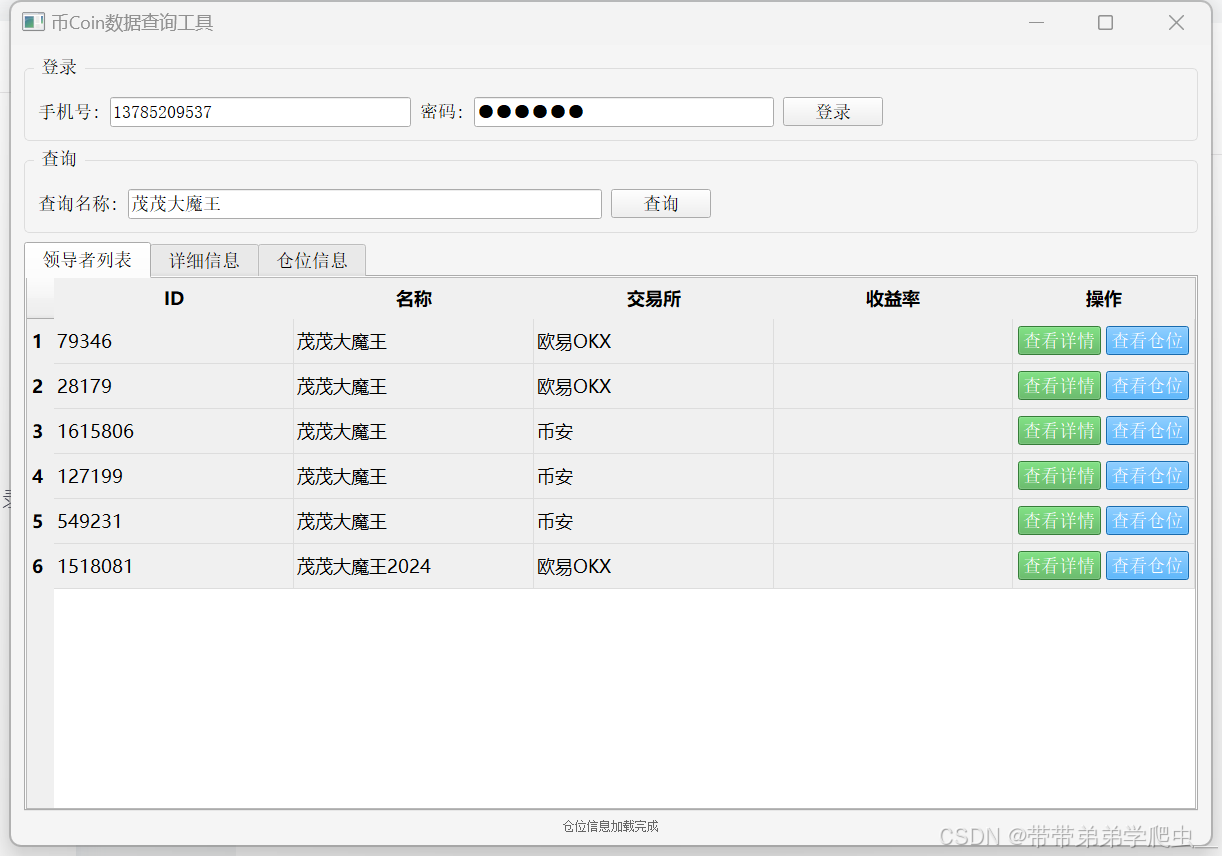Click the 收益率 column header

tap(893, 299)
